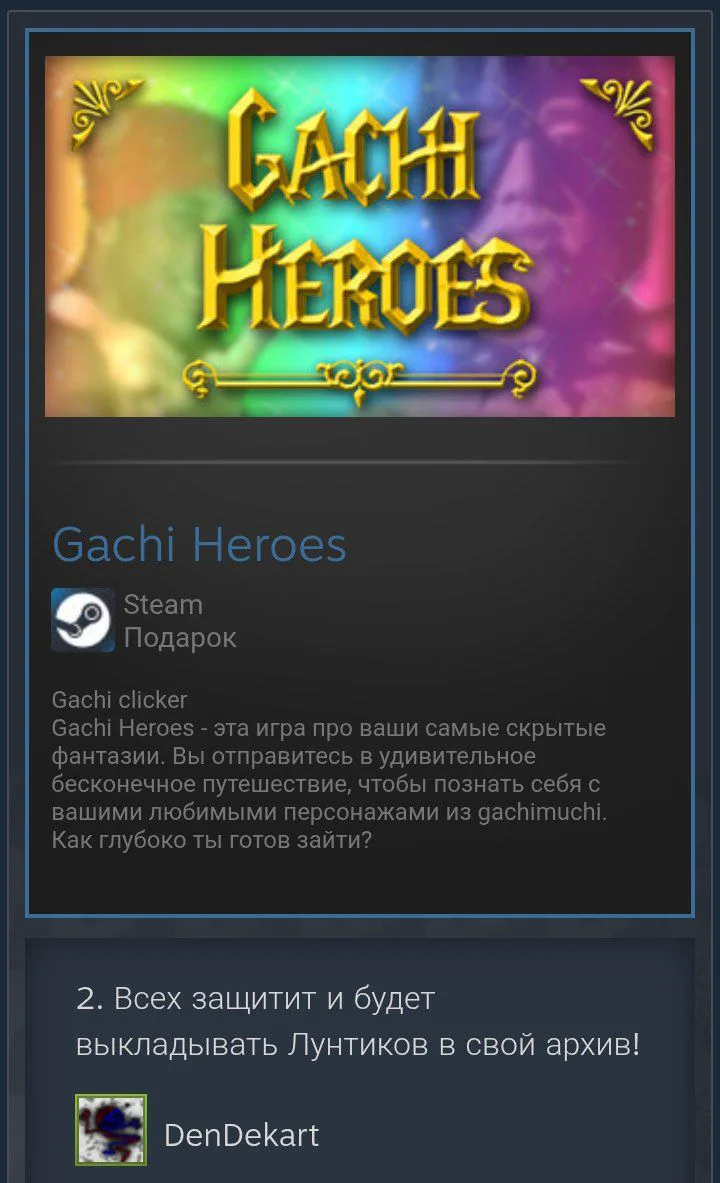Click the gold ornamental divider under HEROES
Viewport: 720px width, 1183px height.
[x=359, y=376]
